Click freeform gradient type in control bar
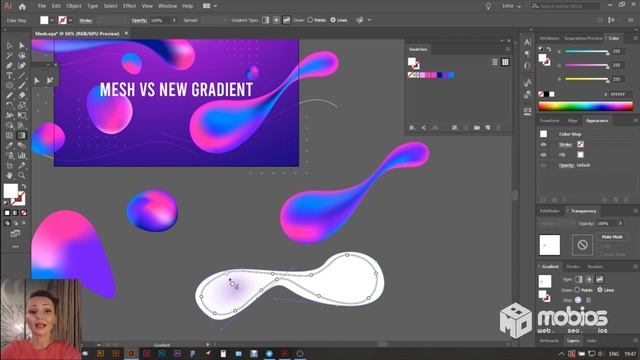Viewport: 640px width, 360px height. coord(287,20)
